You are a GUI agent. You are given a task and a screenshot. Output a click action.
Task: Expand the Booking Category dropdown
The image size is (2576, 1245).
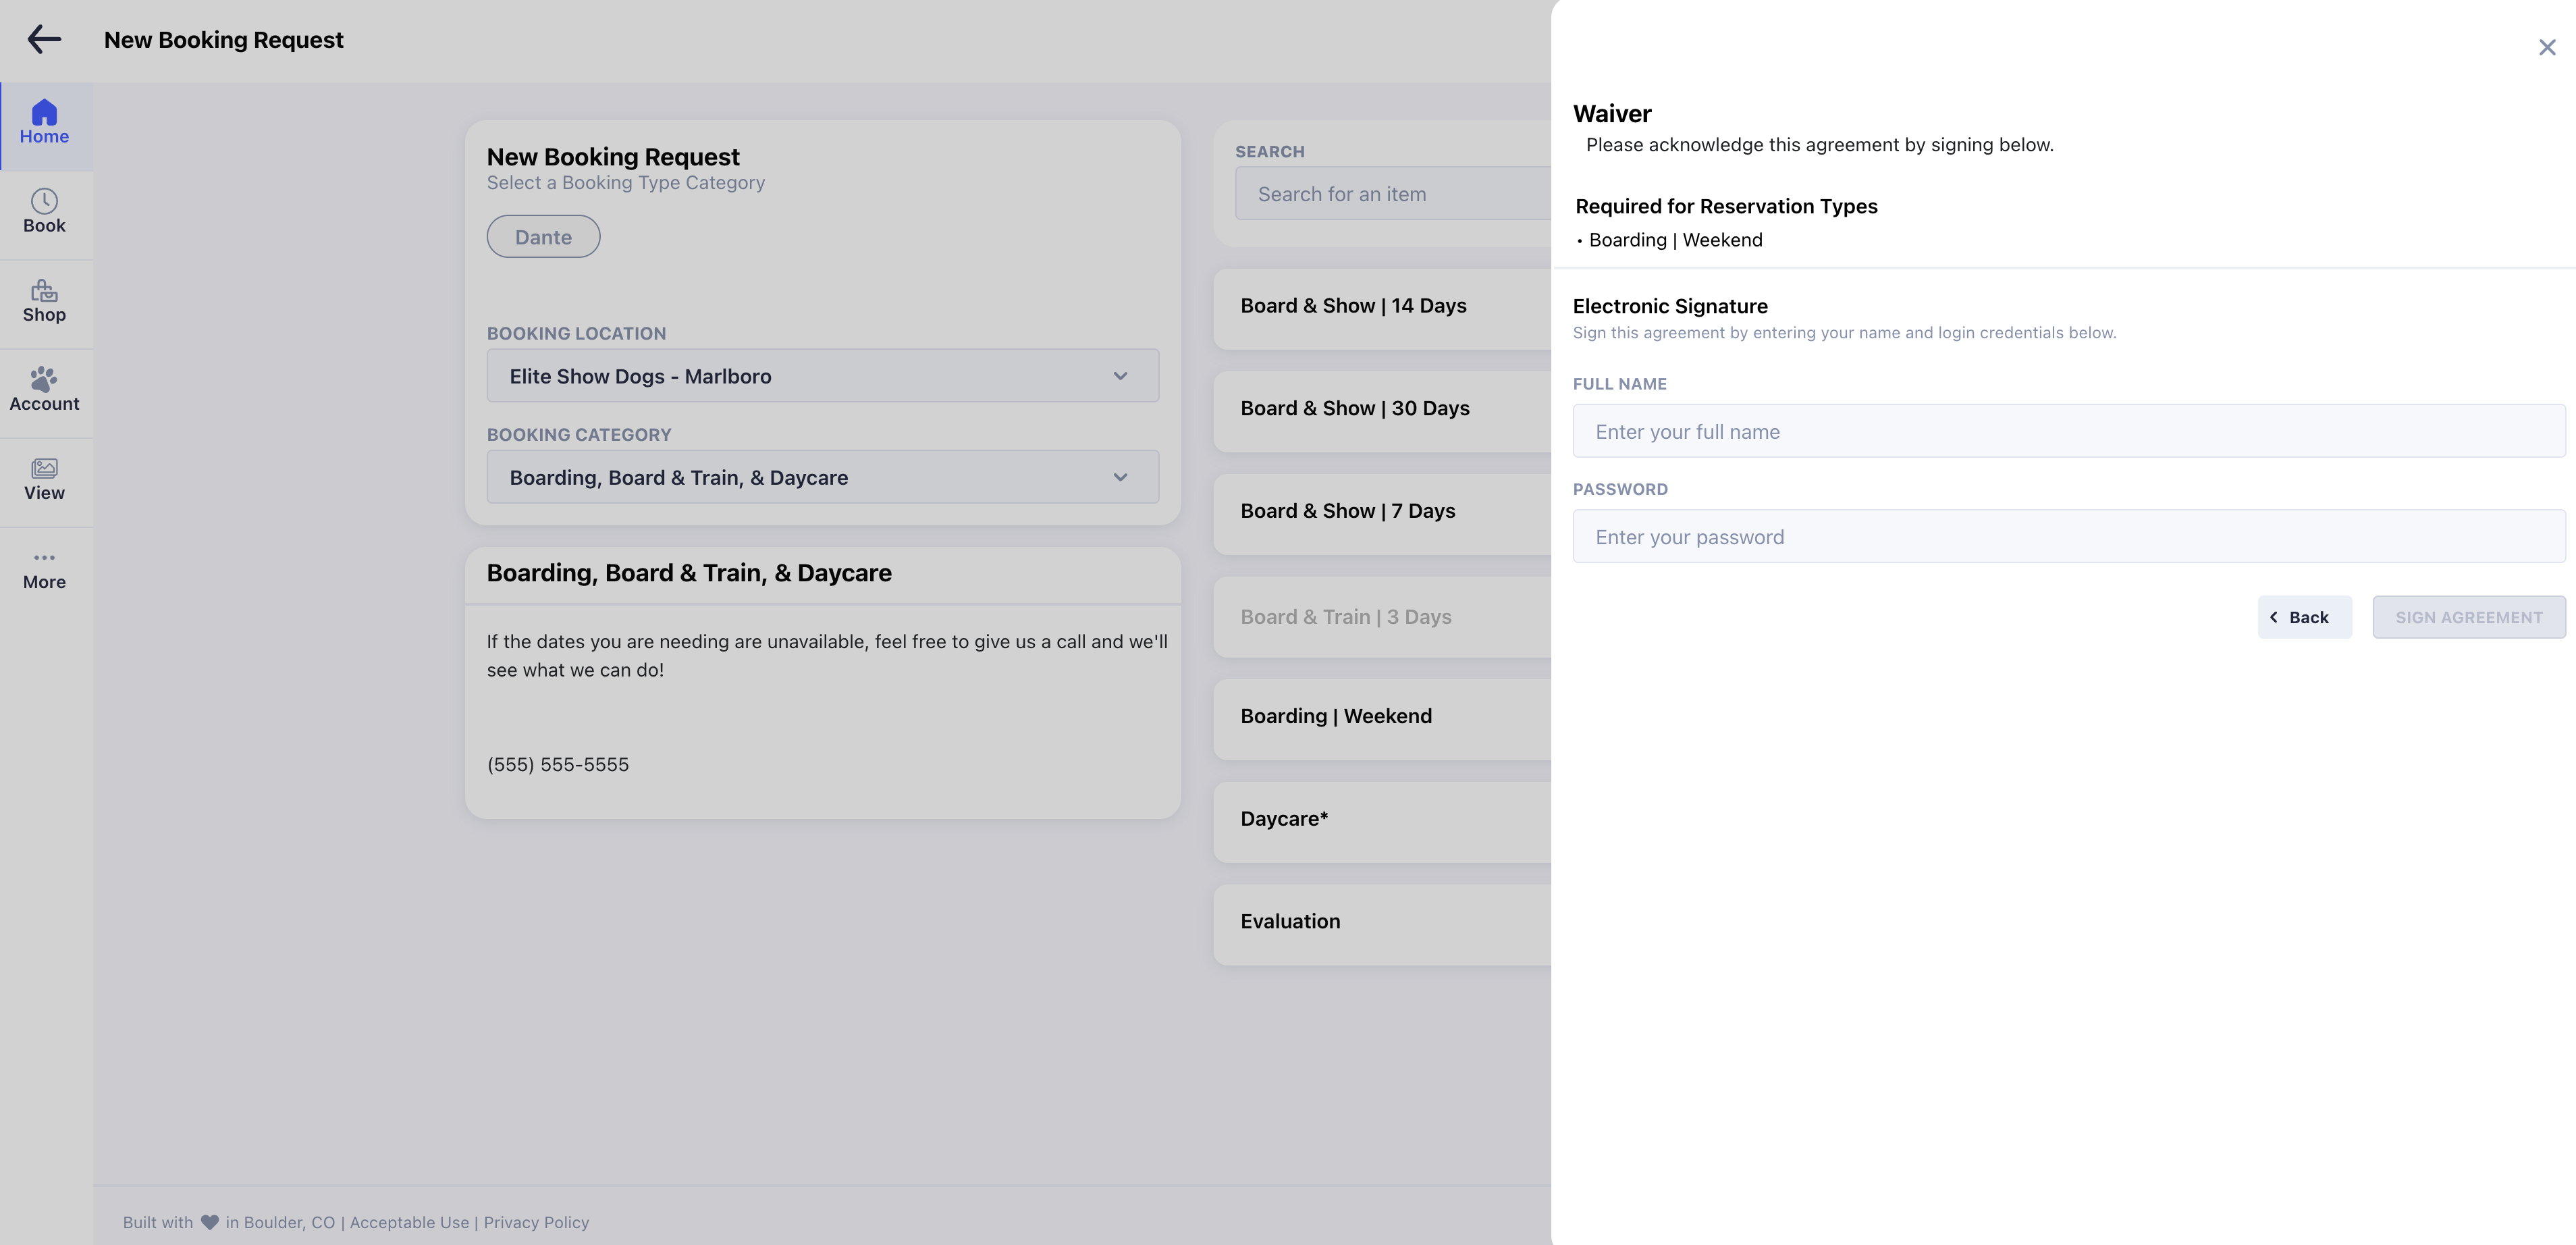822,477
